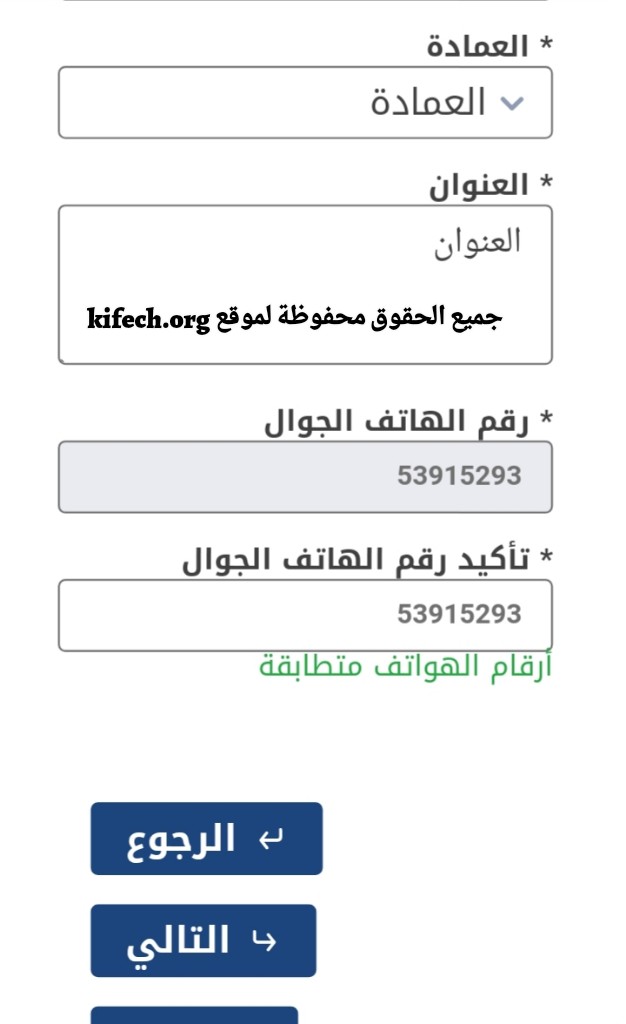
Task: Click the الرجوع back button
Action: click(x=206, y=839)
